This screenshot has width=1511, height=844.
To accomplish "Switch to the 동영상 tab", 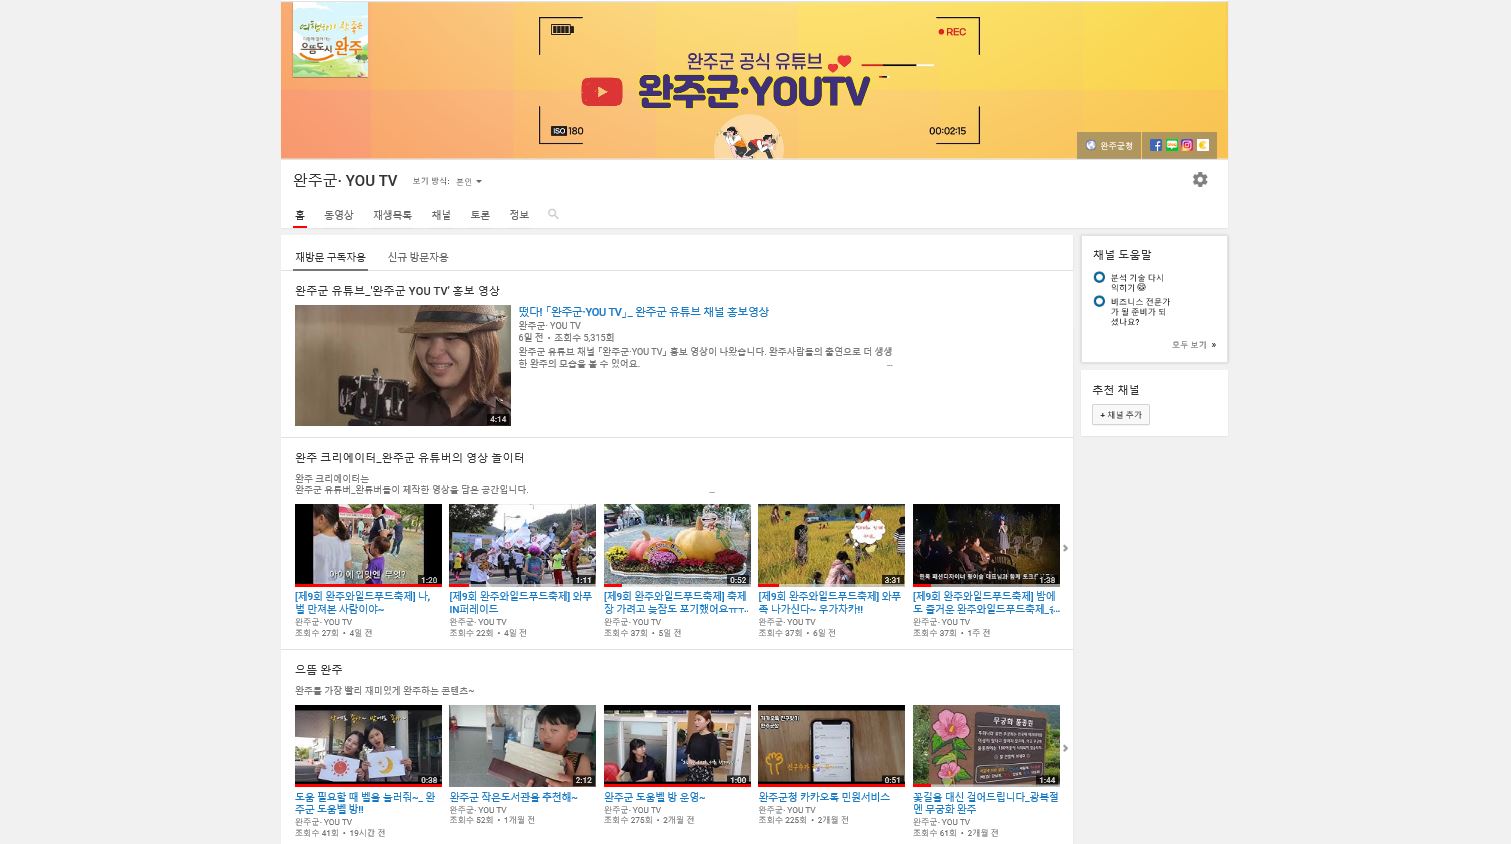I will (x=339, y=215).
